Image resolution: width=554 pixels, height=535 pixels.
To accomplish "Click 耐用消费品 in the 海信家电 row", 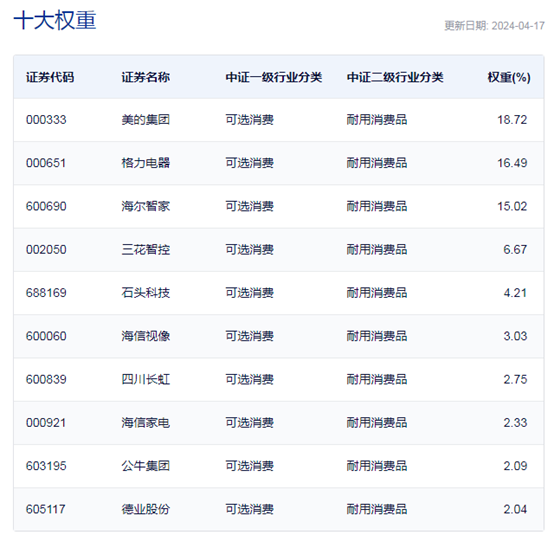I will click(377, 423).
